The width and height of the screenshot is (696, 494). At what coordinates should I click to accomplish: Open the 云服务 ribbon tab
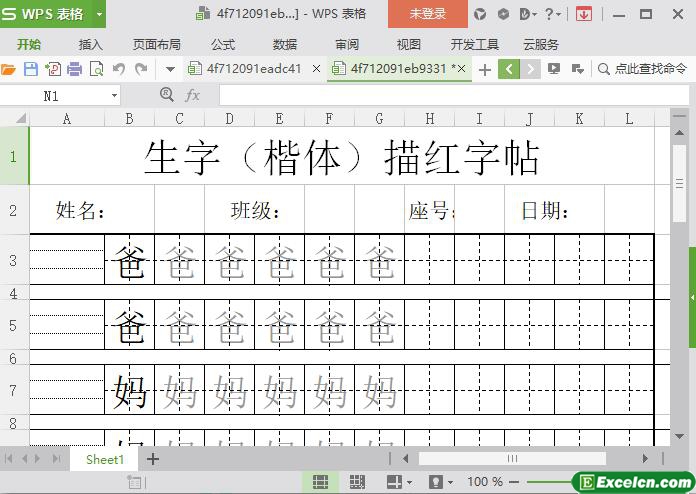(x=541, y=44)
